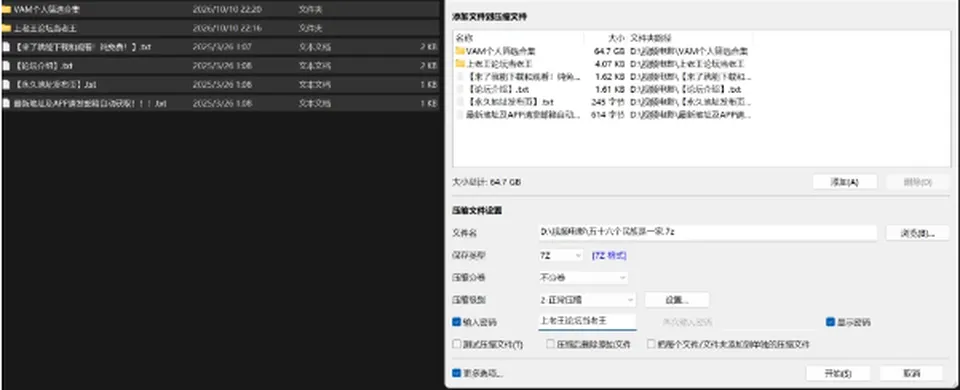Viewport: 960px width, 390px height.
Task: Select 最新地址及APP请发邮箱自动获取 txt in Explorer
Action: tap(90, 103)
